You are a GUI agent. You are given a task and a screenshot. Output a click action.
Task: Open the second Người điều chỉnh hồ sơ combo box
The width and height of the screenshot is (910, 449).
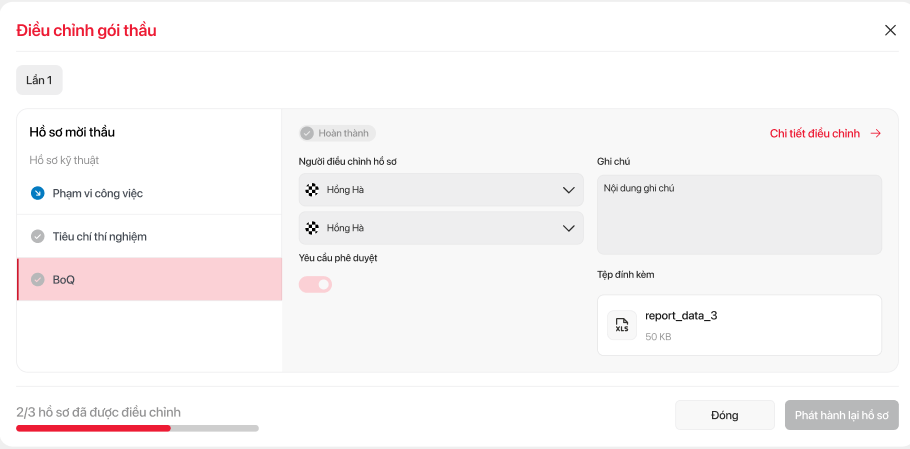click(x=440, y=228)
